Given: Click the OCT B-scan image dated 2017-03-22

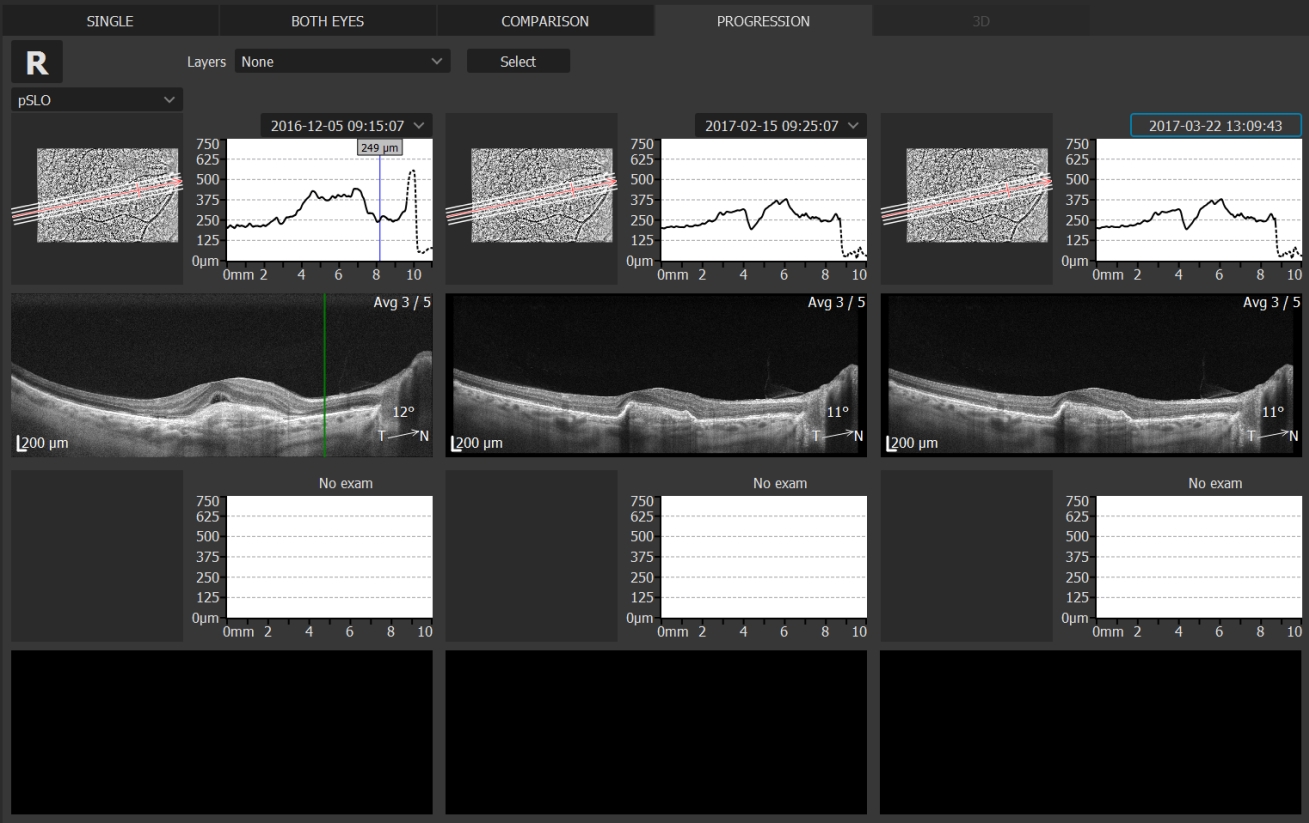Looking at the screenshot, I should [x=1091, y=375].
